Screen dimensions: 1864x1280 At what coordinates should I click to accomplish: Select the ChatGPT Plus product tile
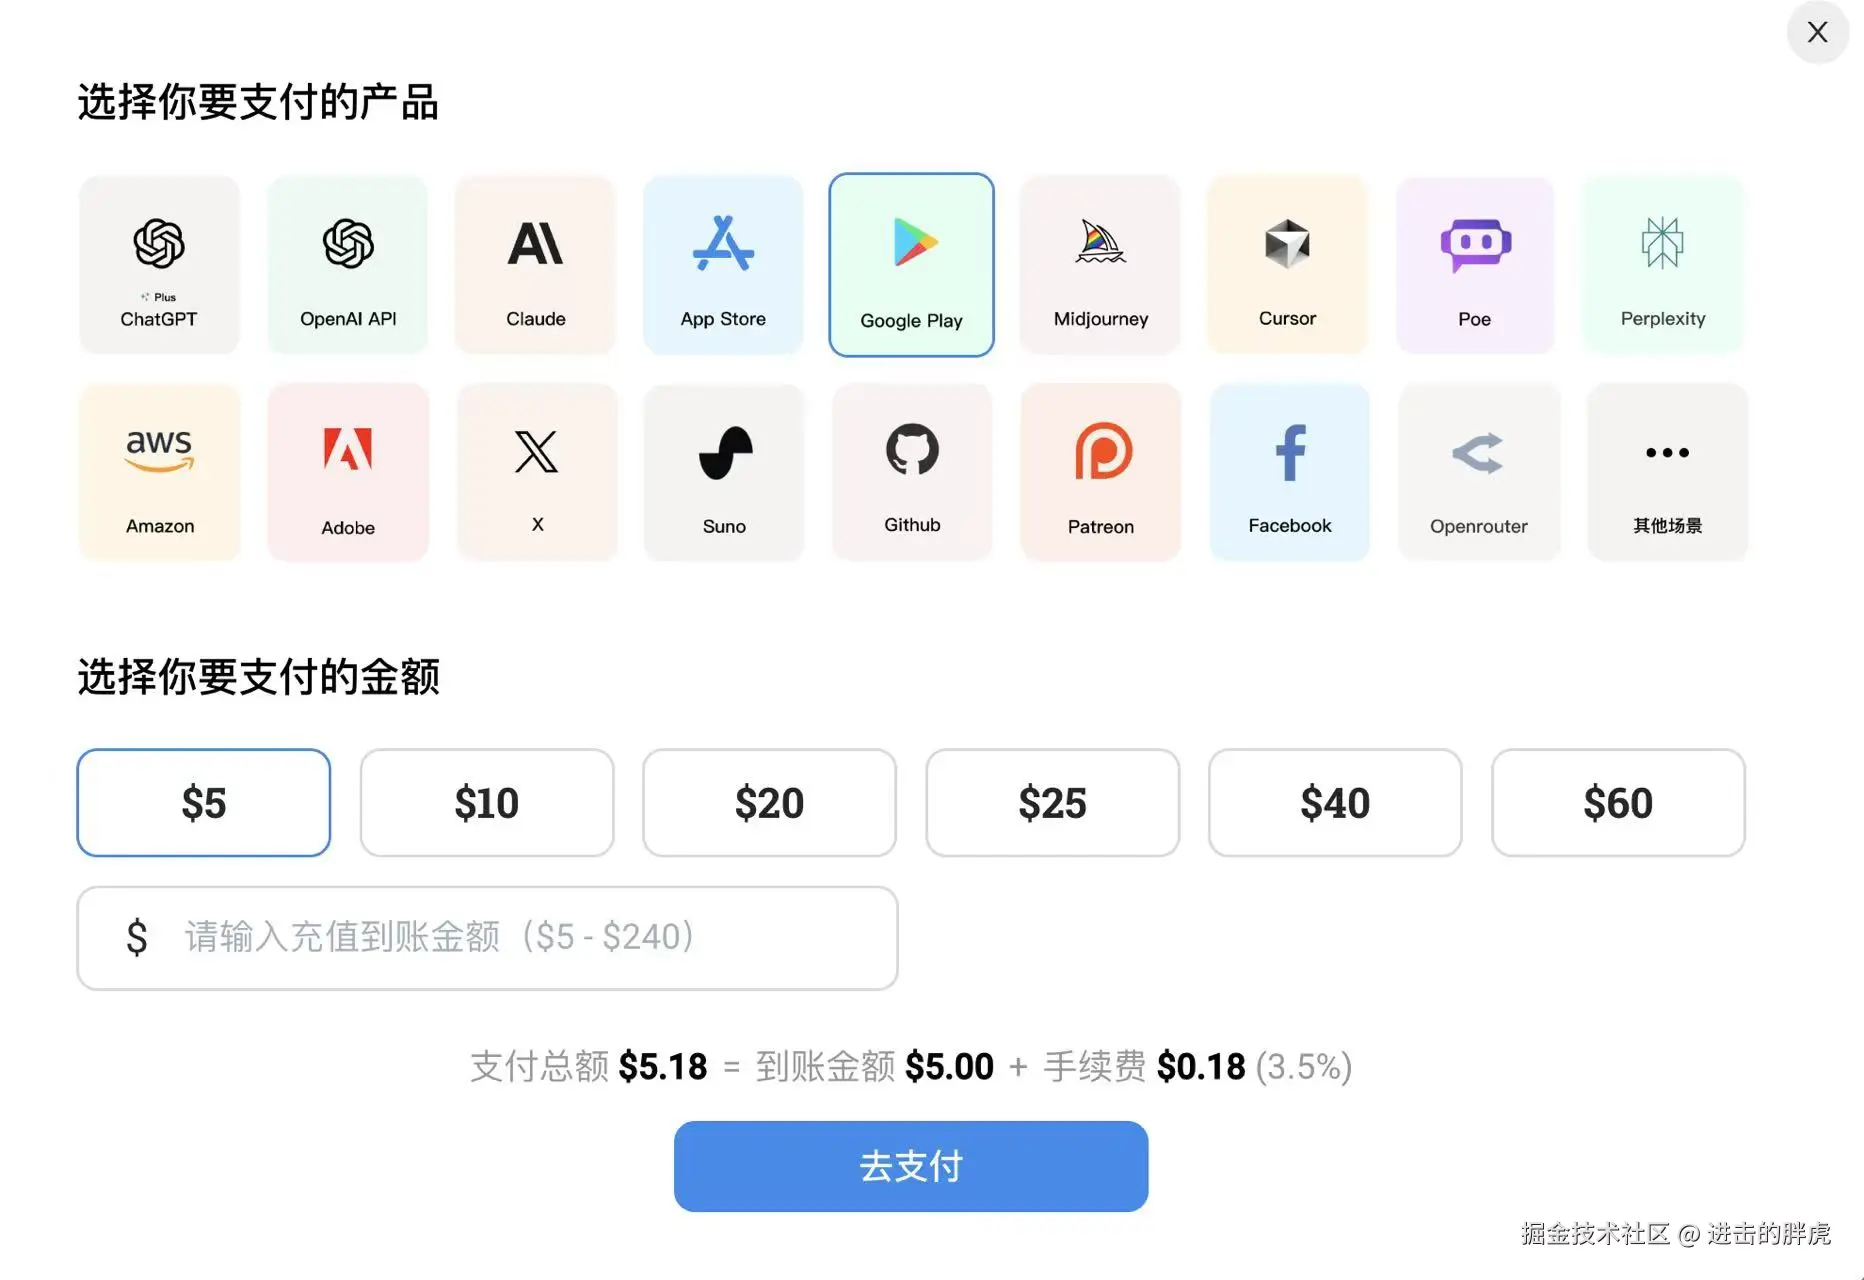click(x=159, y=265)
